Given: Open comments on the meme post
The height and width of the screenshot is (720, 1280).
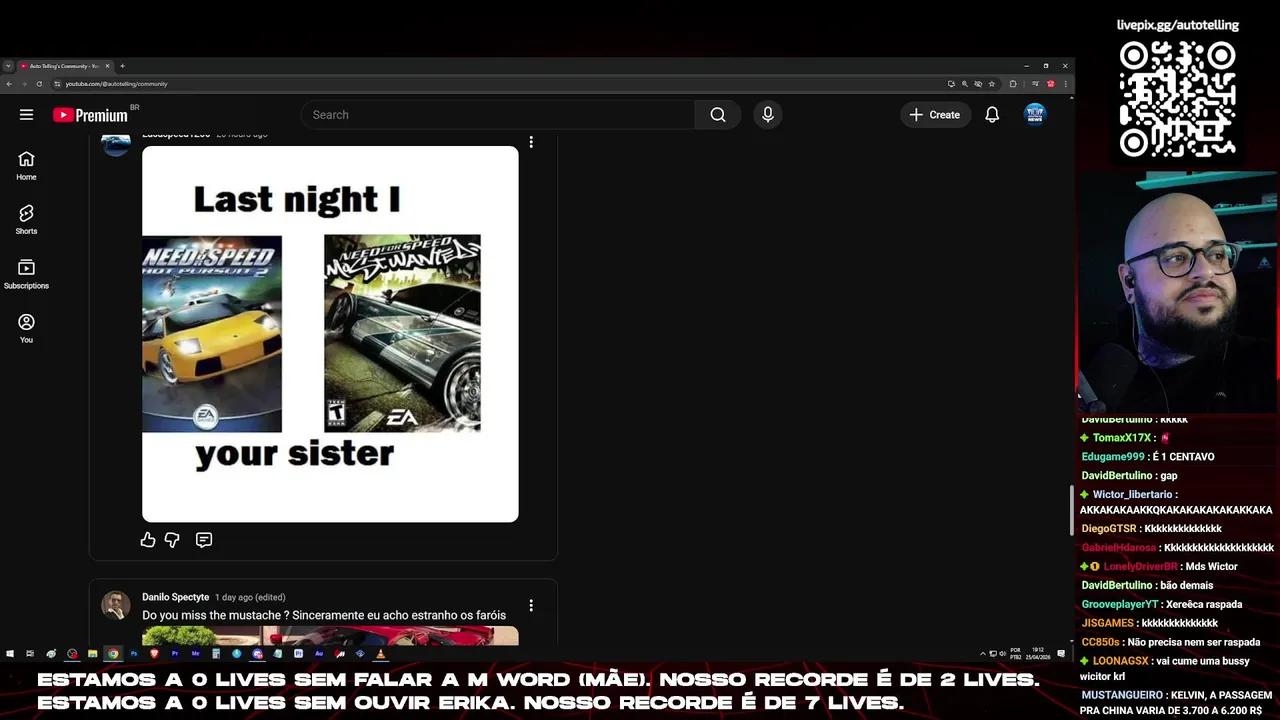Looking at the screenshot, I should click(204, 540).
